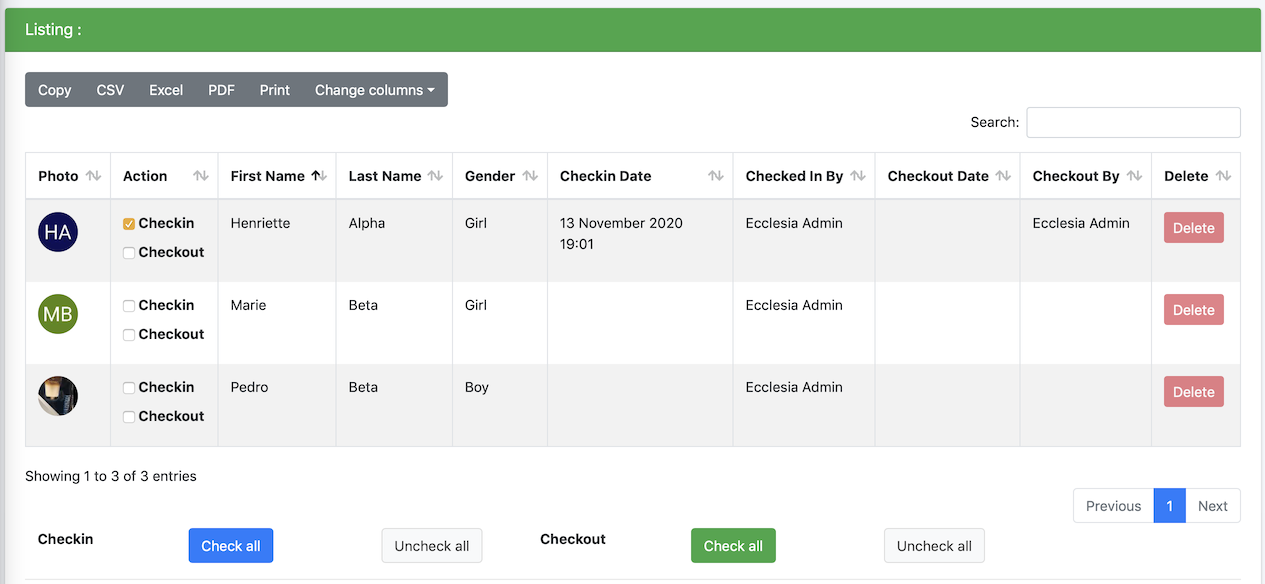Sort by Gender column arrows icon
Viewport: 1265px width, 584px height.
[x=530, y=176]
